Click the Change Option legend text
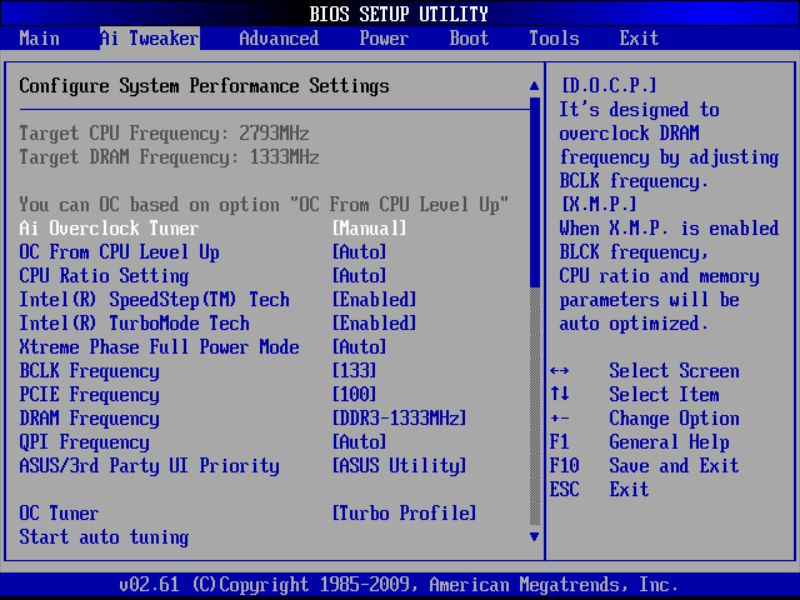The image size is (800, 600). [674, 418]
